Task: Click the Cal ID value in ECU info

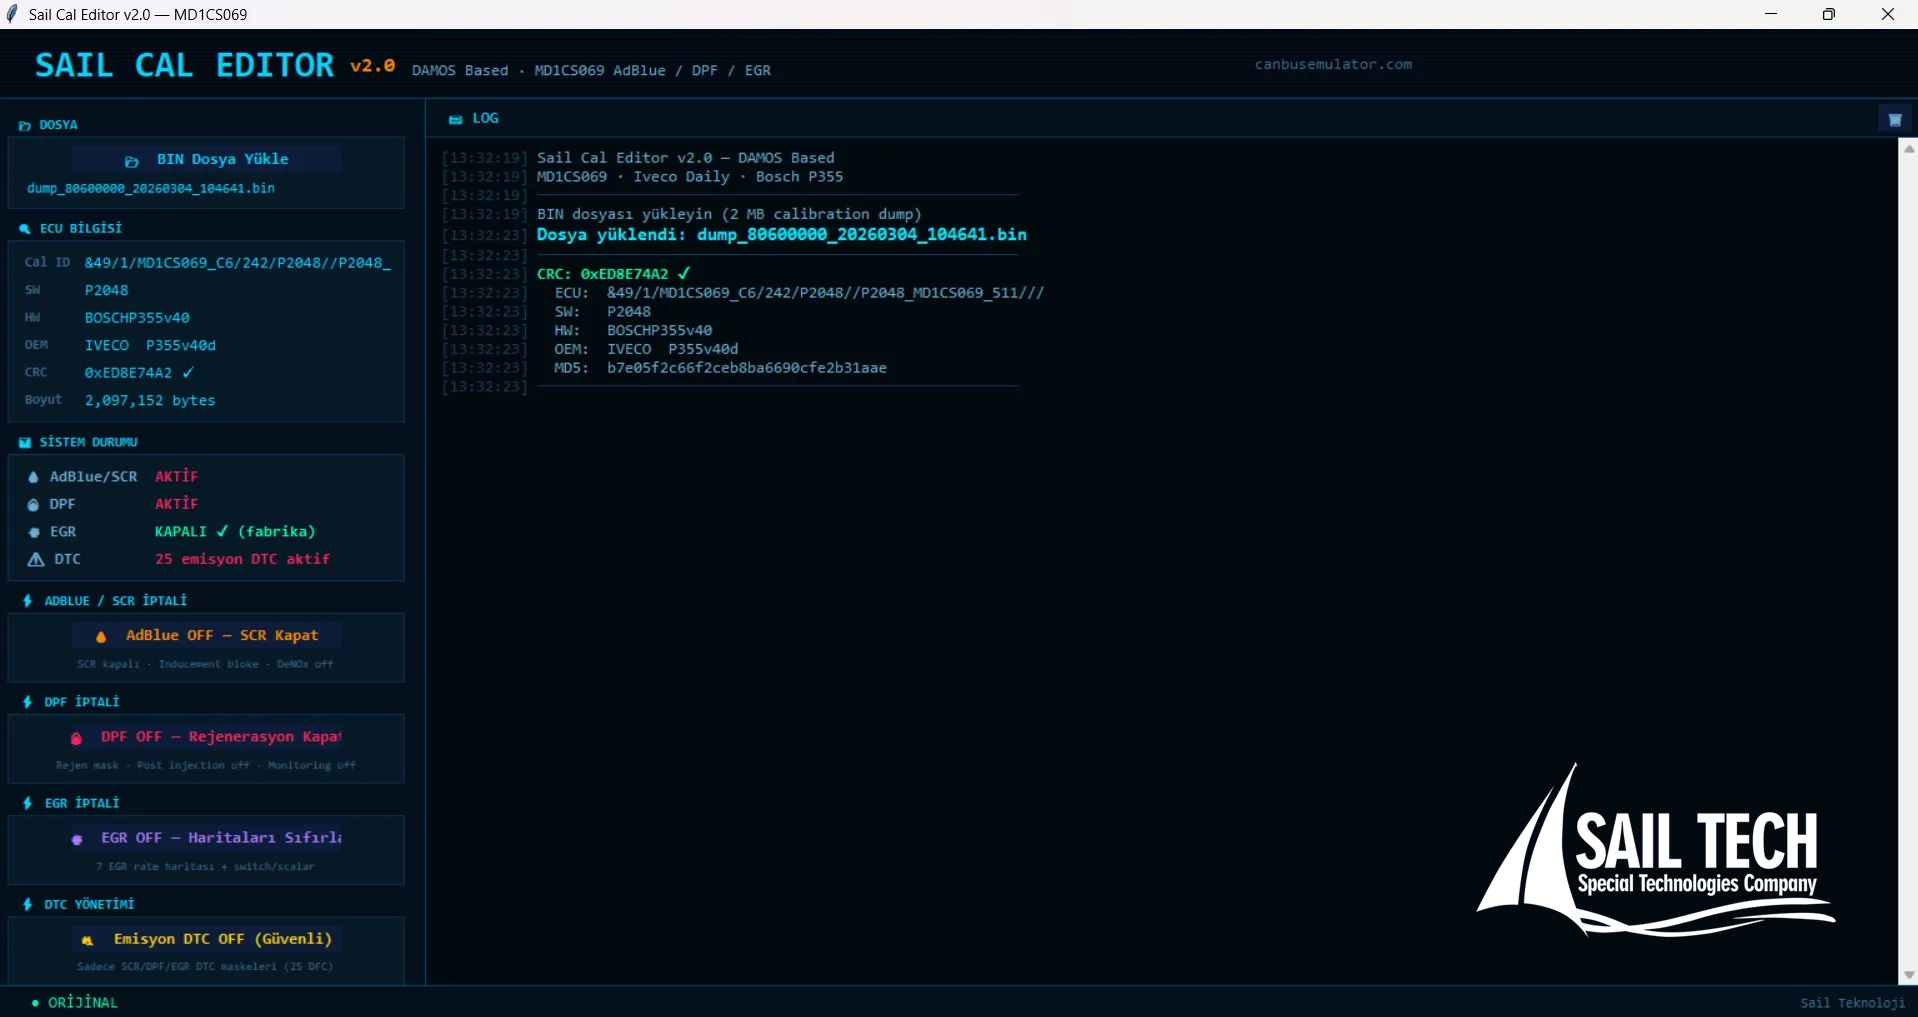Action: 238,263
